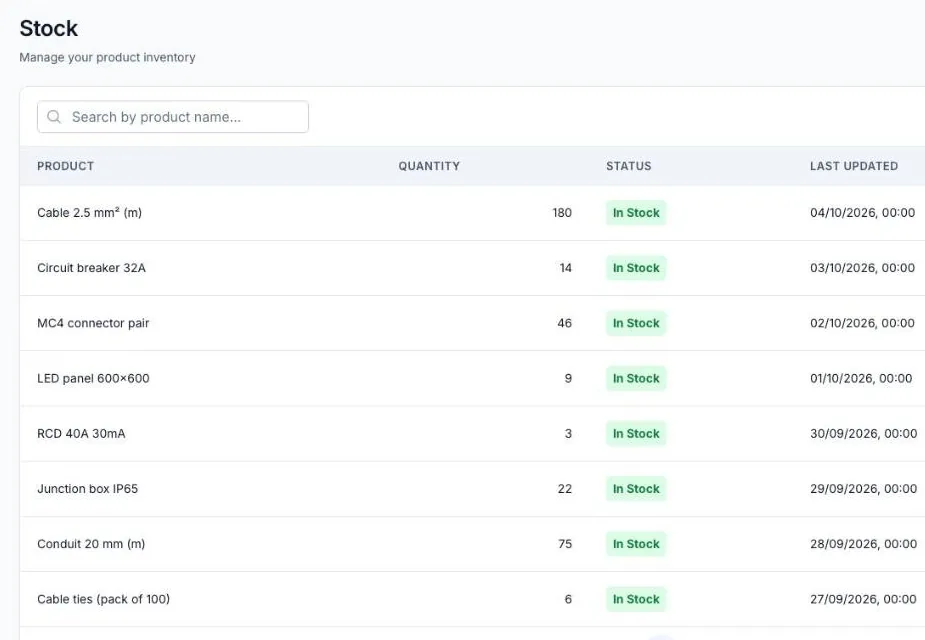This screenshot has width=925, height=640.
Task: Click the date 28/09/2026, 00:00
Action: click(864, 544)
